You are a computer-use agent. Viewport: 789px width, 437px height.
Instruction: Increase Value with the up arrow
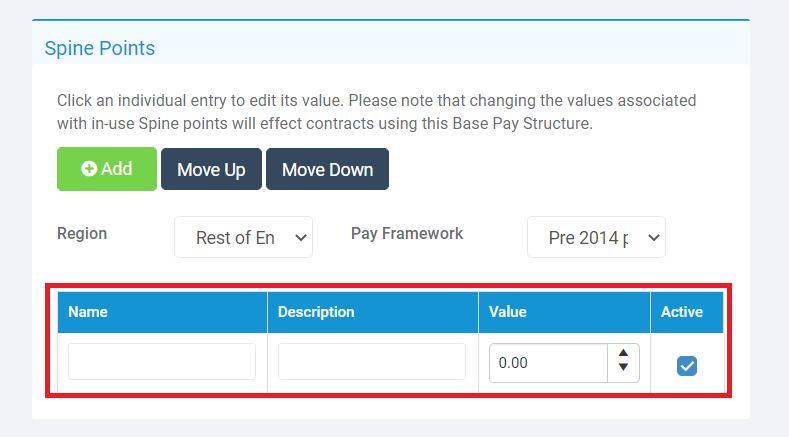click(x=623, y=353)
